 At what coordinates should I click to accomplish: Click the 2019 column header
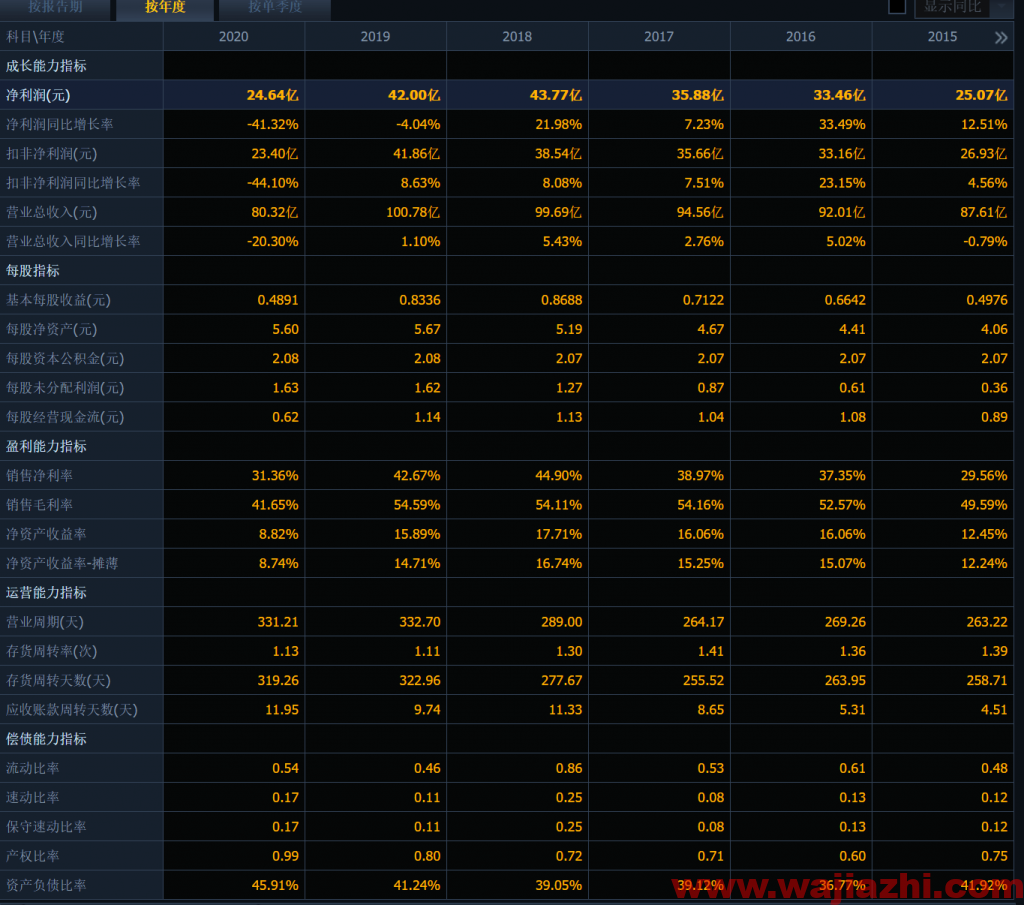point(376,37)
